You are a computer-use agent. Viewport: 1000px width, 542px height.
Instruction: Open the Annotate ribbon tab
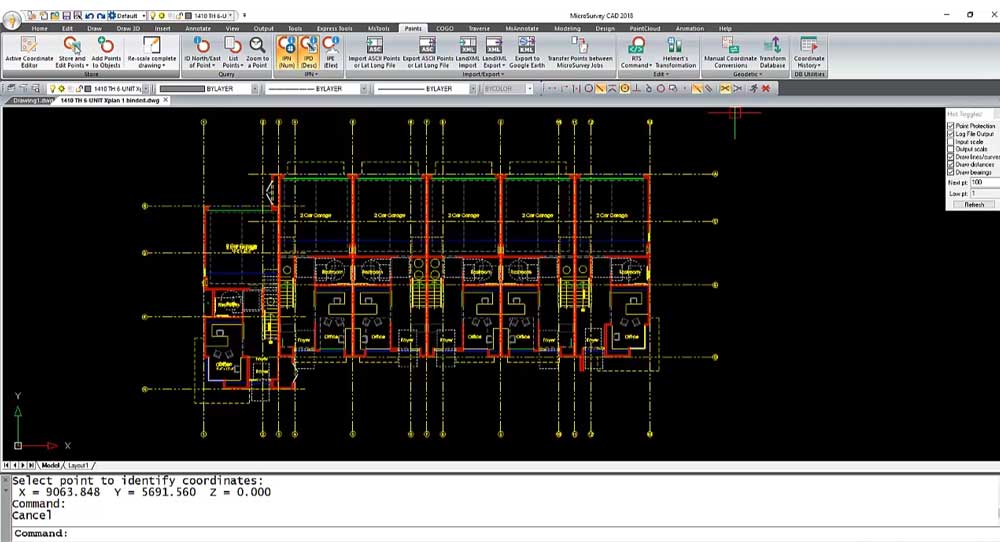tap(198, 29)
